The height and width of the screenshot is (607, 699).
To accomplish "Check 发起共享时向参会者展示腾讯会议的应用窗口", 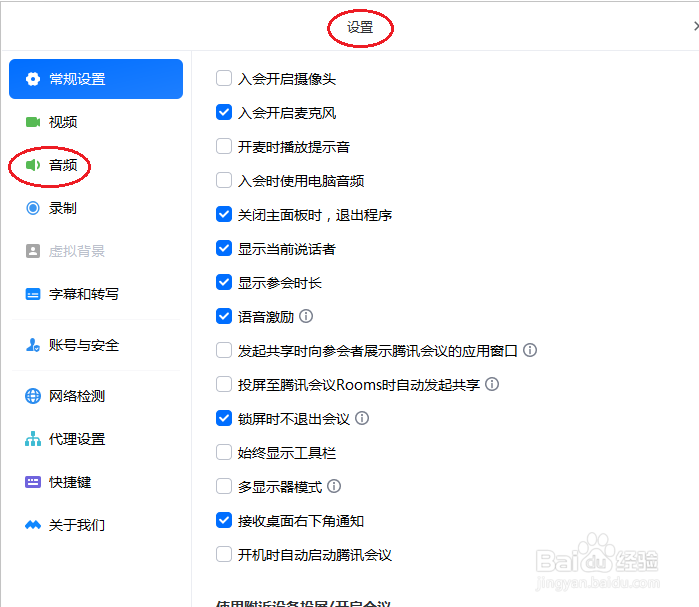I will [x=224, y=350].
